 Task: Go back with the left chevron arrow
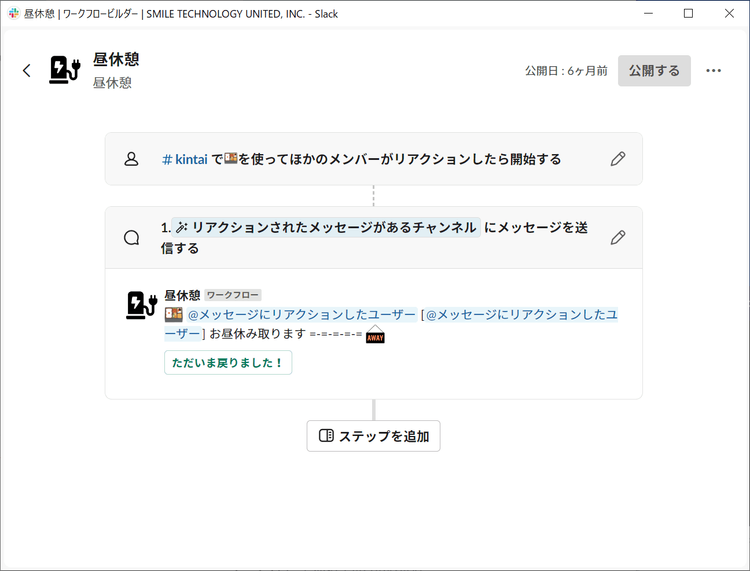(27, 71)
